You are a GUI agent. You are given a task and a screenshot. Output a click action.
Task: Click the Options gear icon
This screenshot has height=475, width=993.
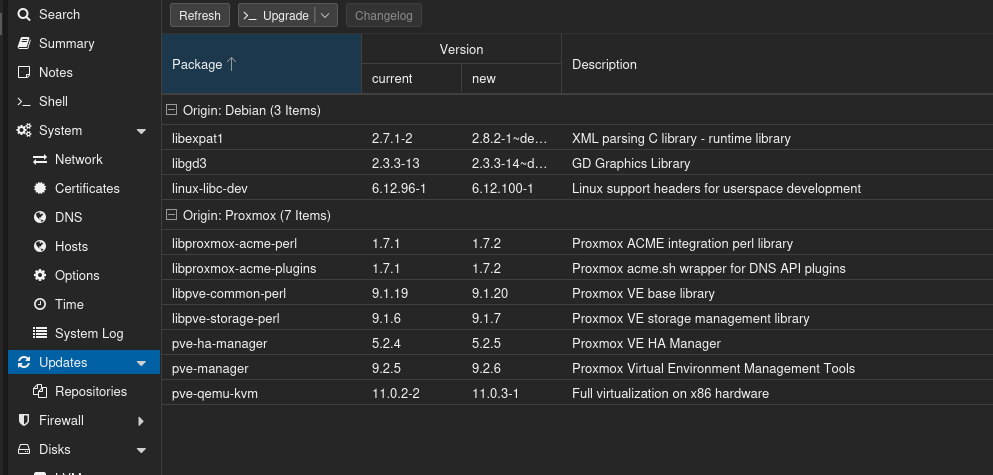pos(40,276)
